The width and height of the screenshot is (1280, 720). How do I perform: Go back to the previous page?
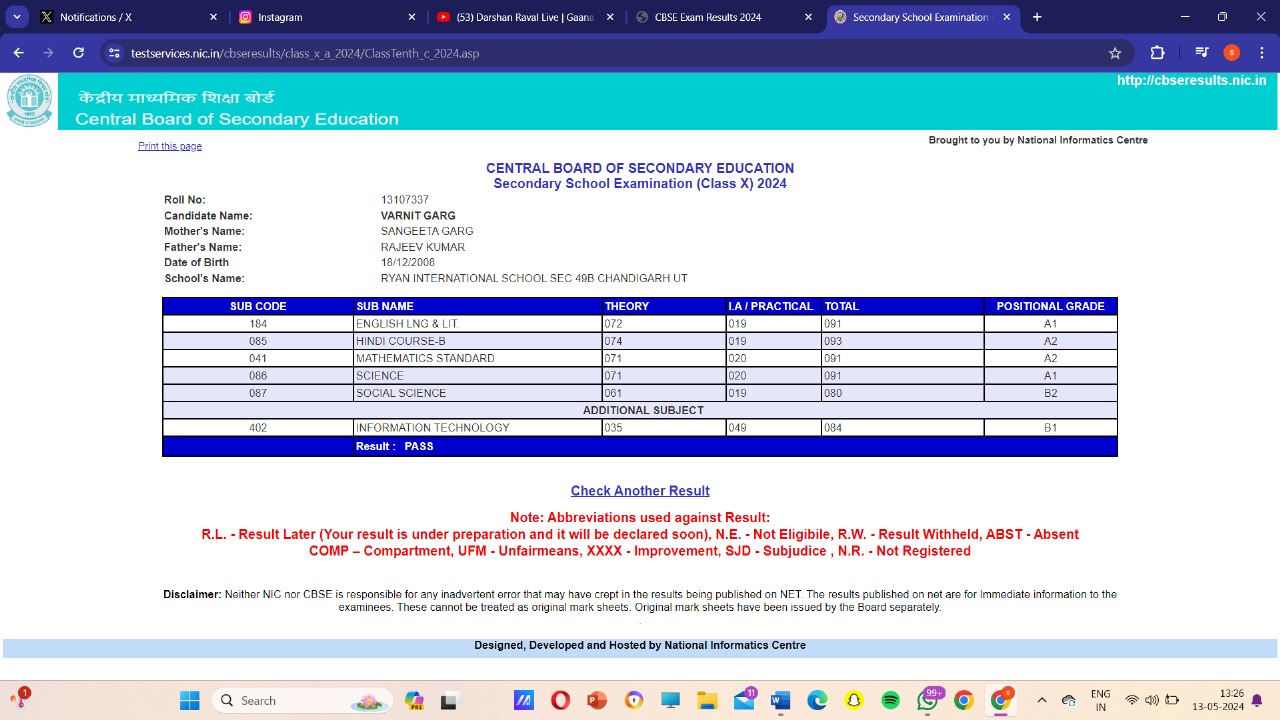click(18, 53)
